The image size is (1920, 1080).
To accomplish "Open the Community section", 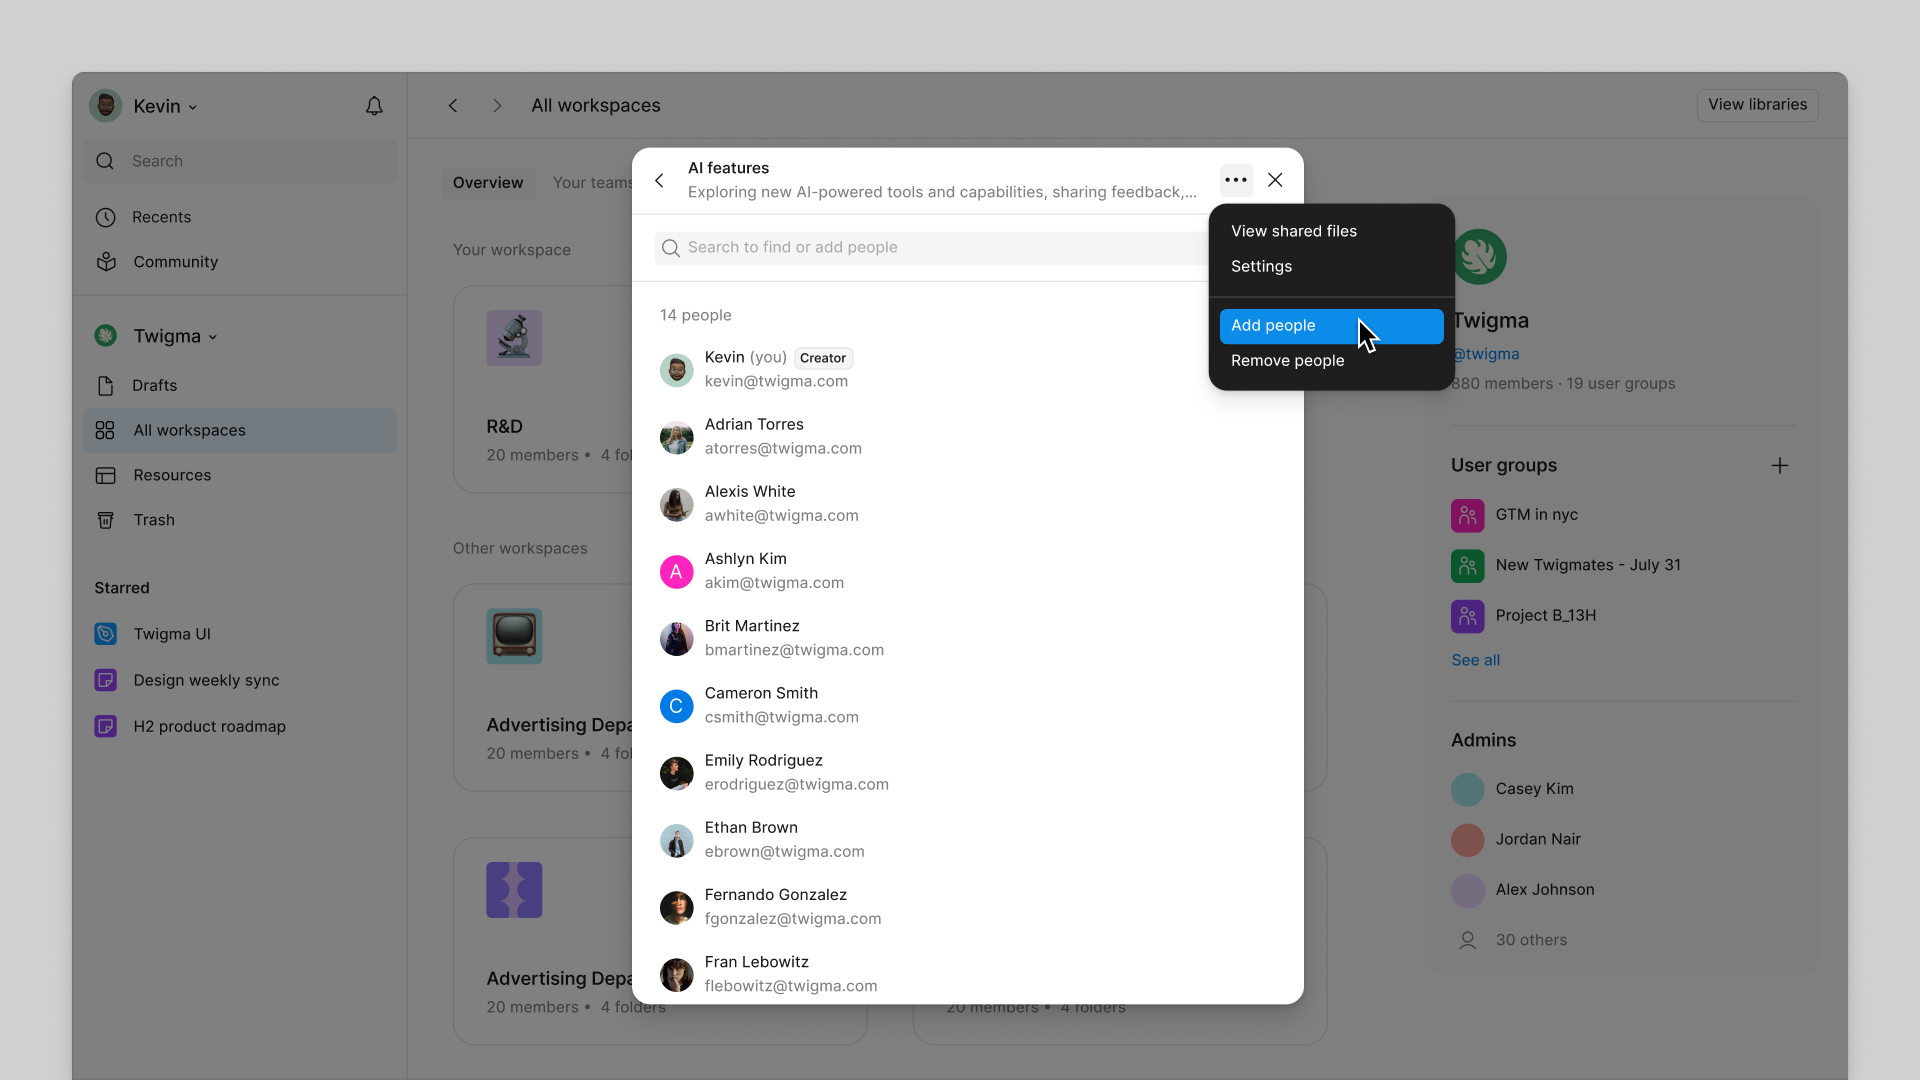I will [175, 262].
